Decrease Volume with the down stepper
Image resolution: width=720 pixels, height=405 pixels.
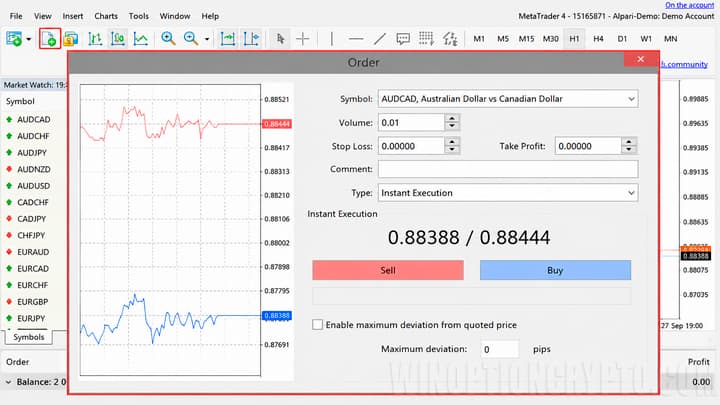coord(452,126)
